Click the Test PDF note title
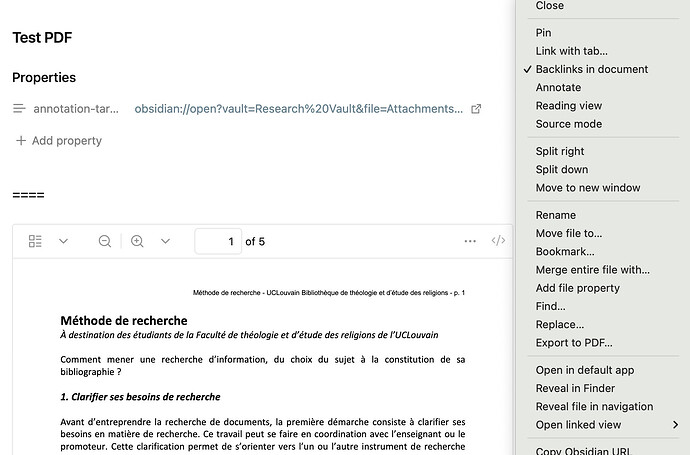The image size is (690, 455). tap(42, 37)
